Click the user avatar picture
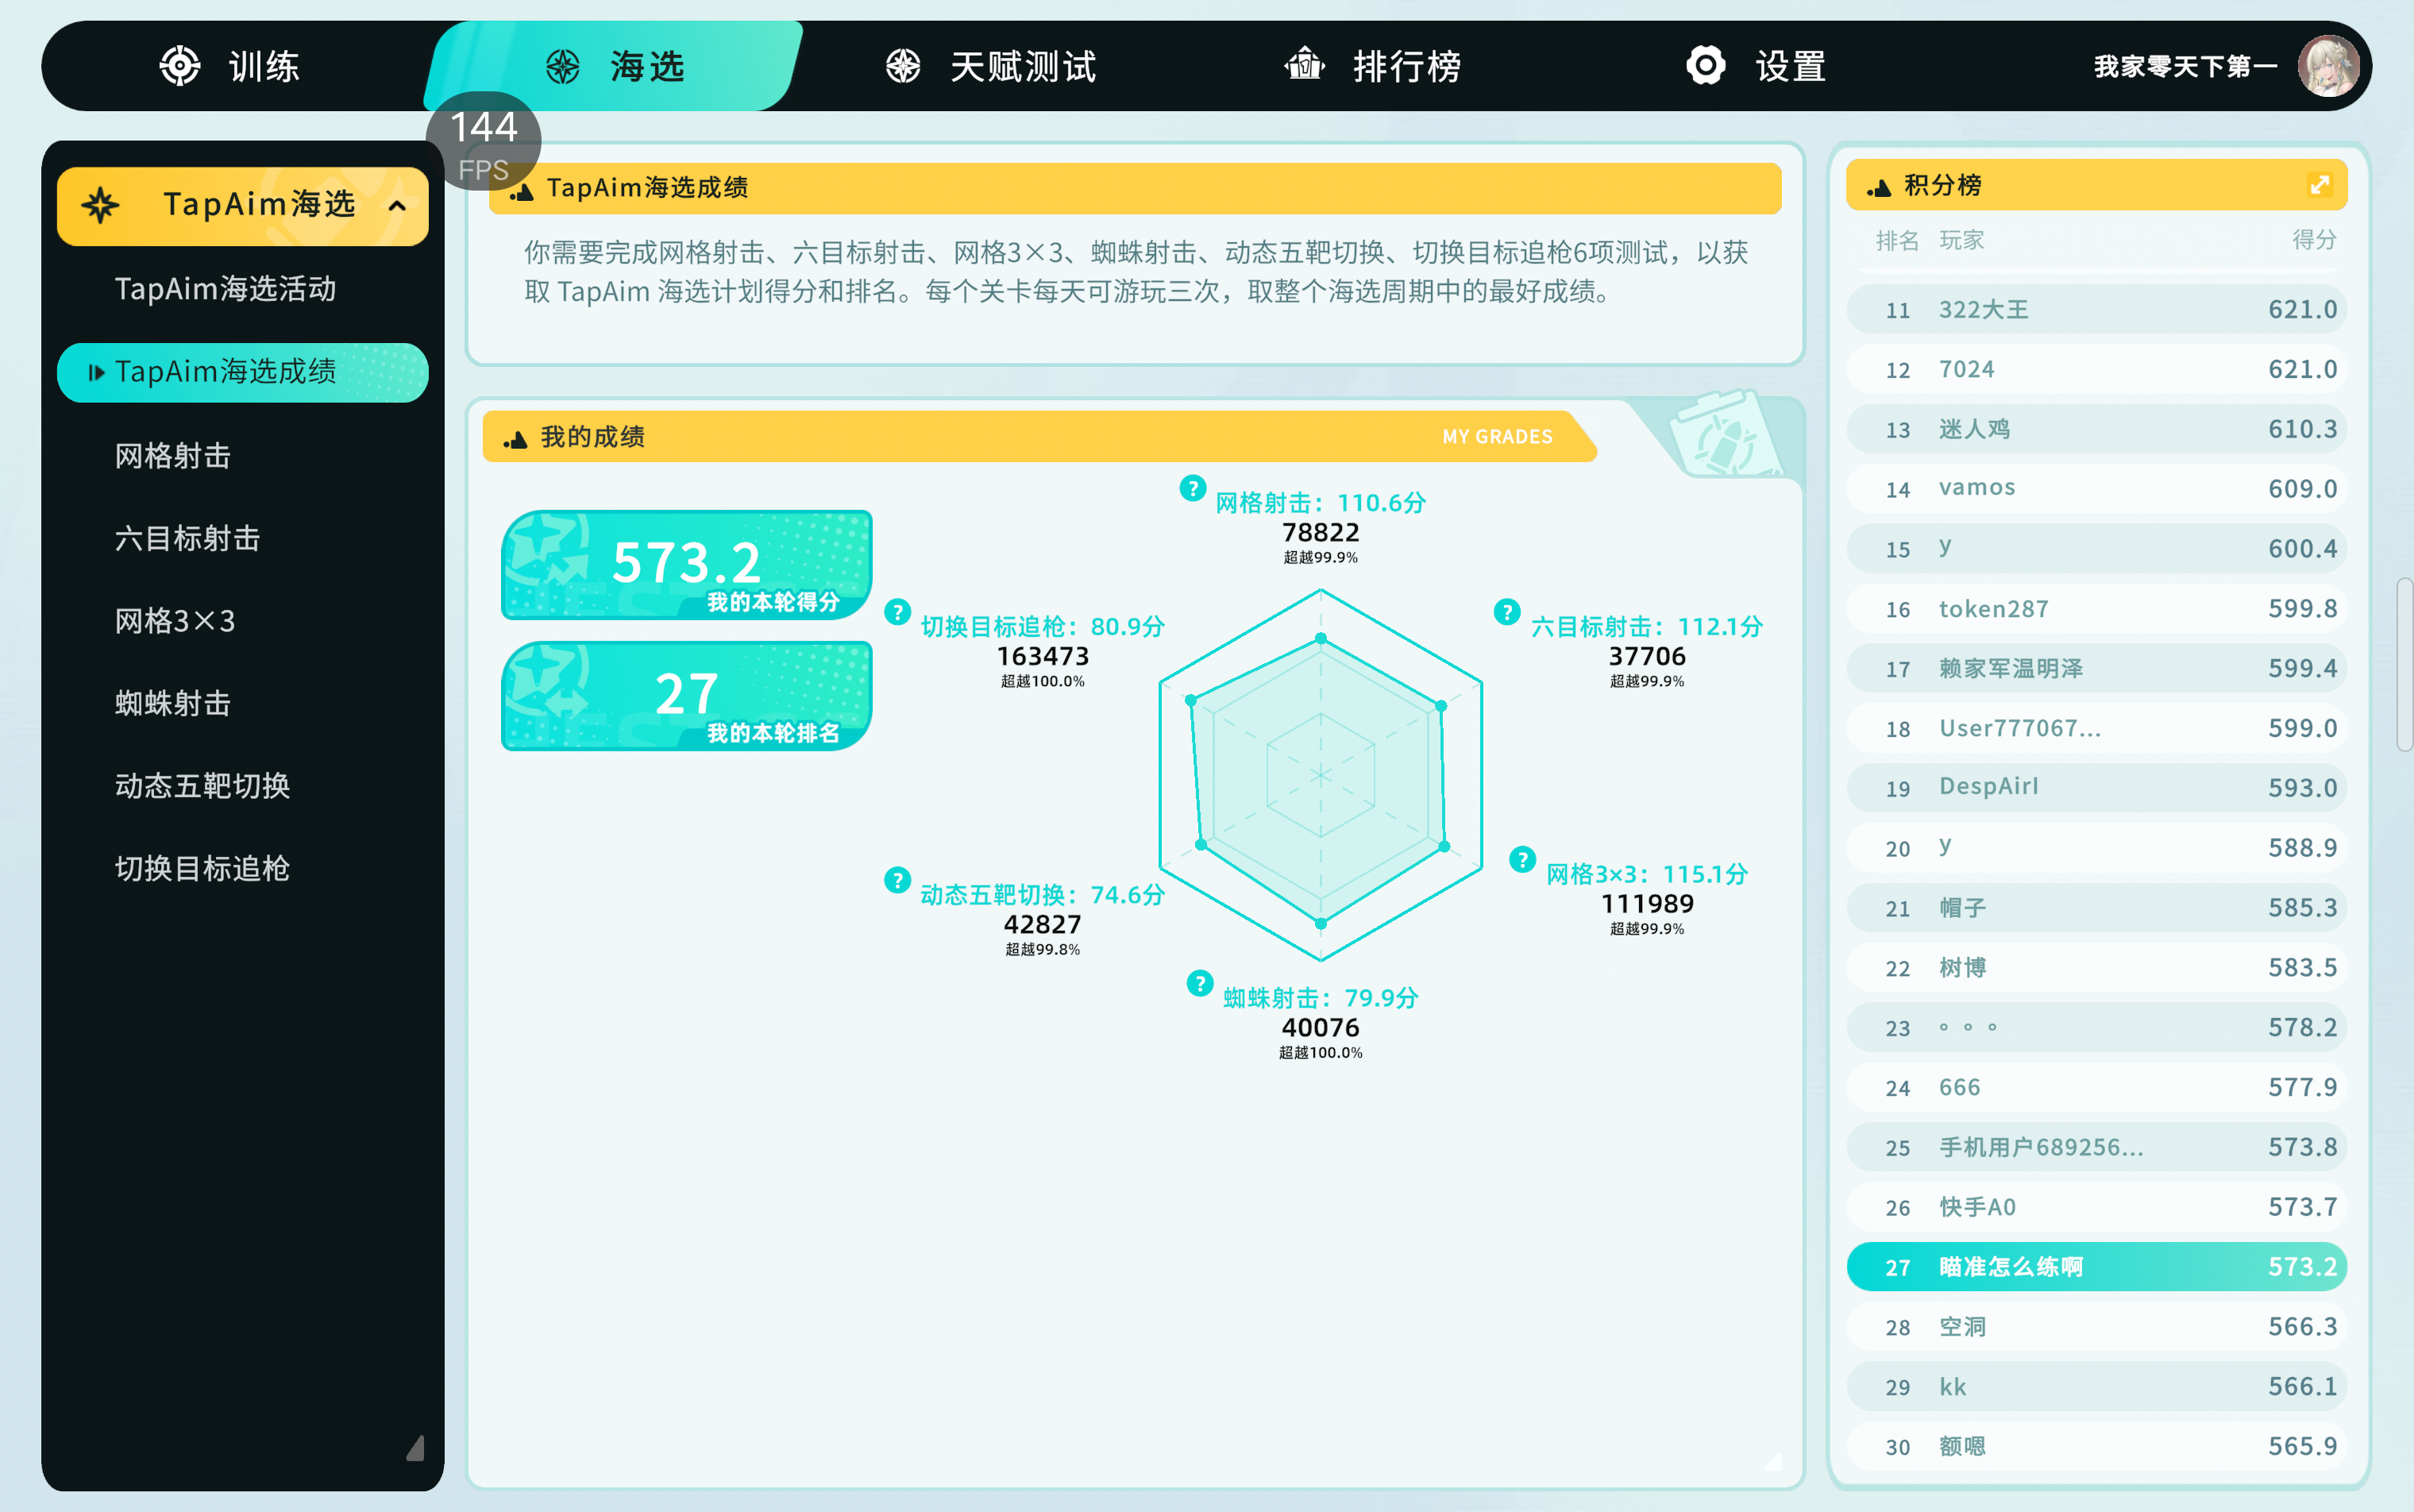Image resolution: width=2414 pixels, height=1512 pixels. [2328, 66]
